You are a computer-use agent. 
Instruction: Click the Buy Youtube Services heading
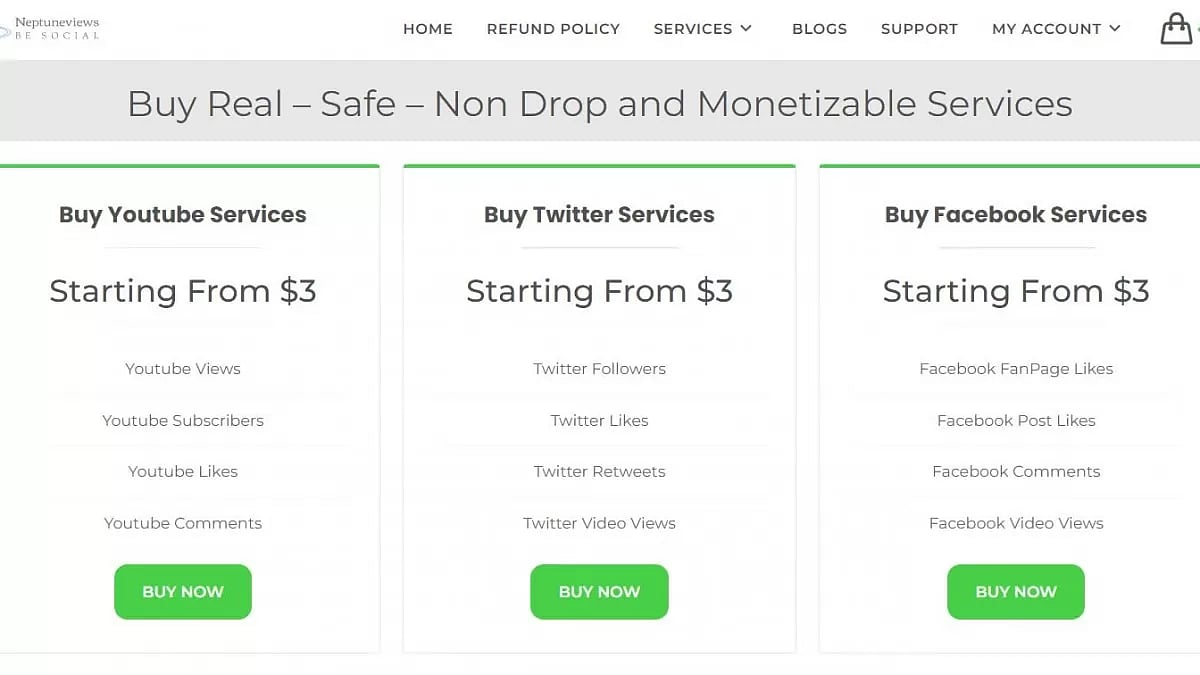point(183,215)
